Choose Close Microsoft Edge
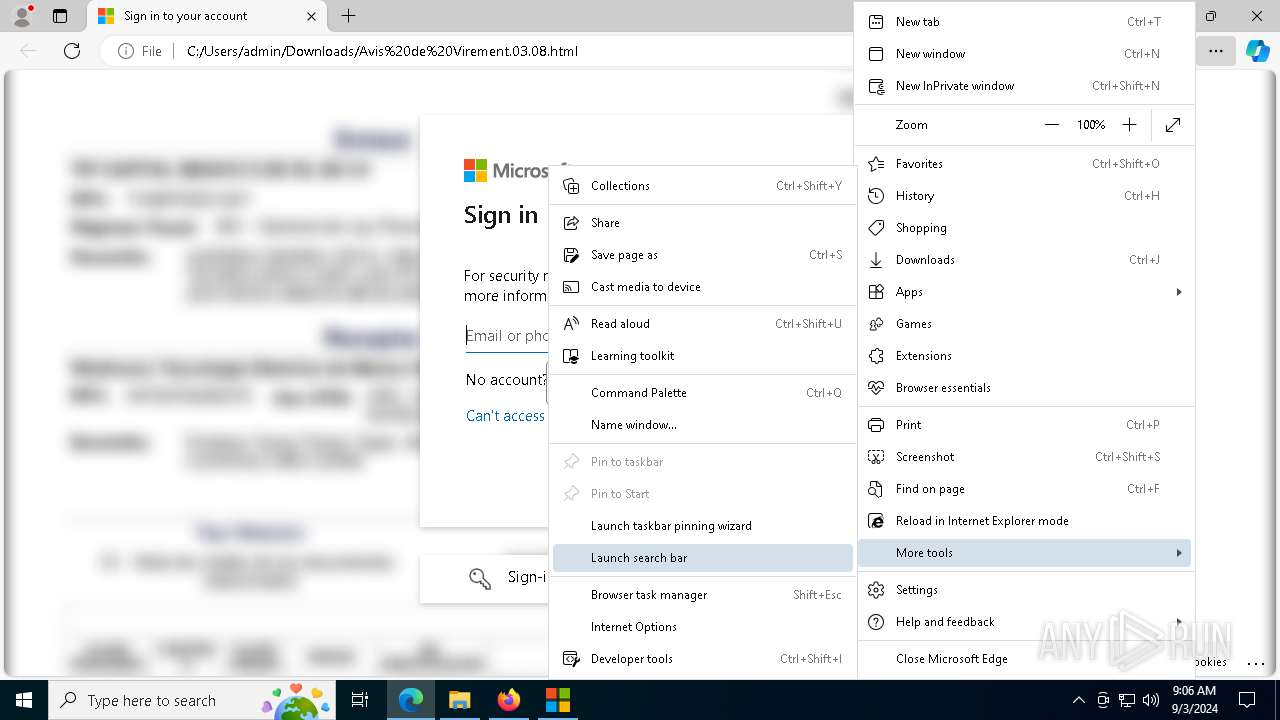1280x720 pixels. pyautogui.click(x=1025, y=659)
